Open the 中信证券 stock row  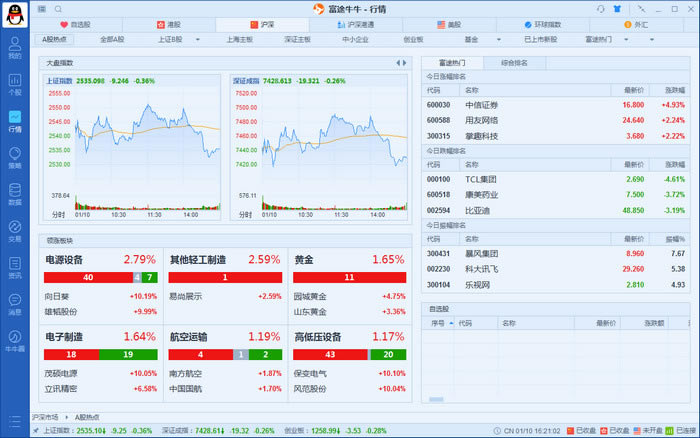pos(555,105)
